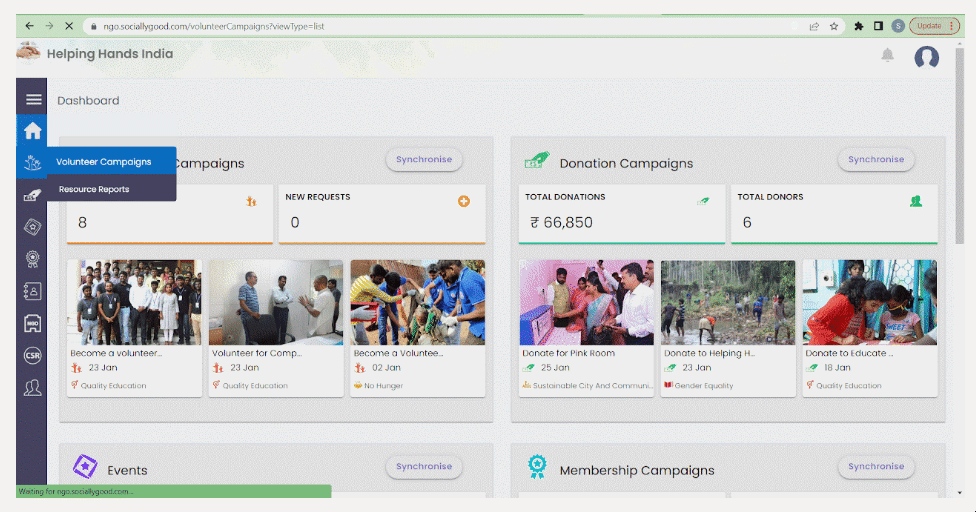This screenshot has width=976, height=512.
Task: Open the Donate to Educate card image
Action: (x=870, y=302)
